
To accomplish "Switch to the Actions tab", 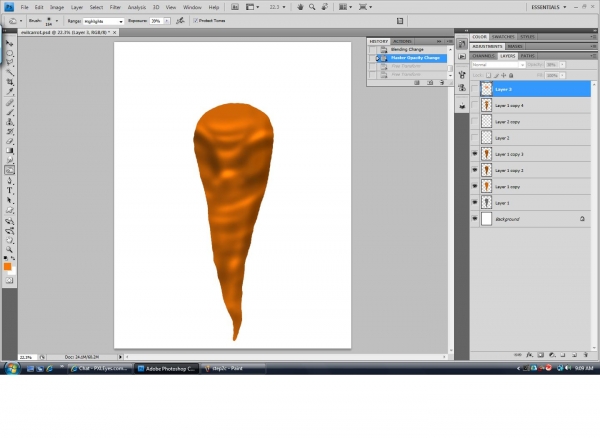I will pyautogui.click(x=402, y=41).
